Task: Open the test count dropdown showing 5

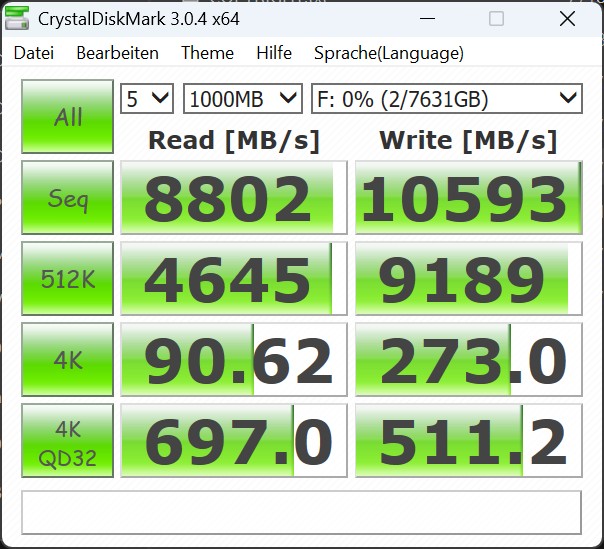Action: coord(147,98)
